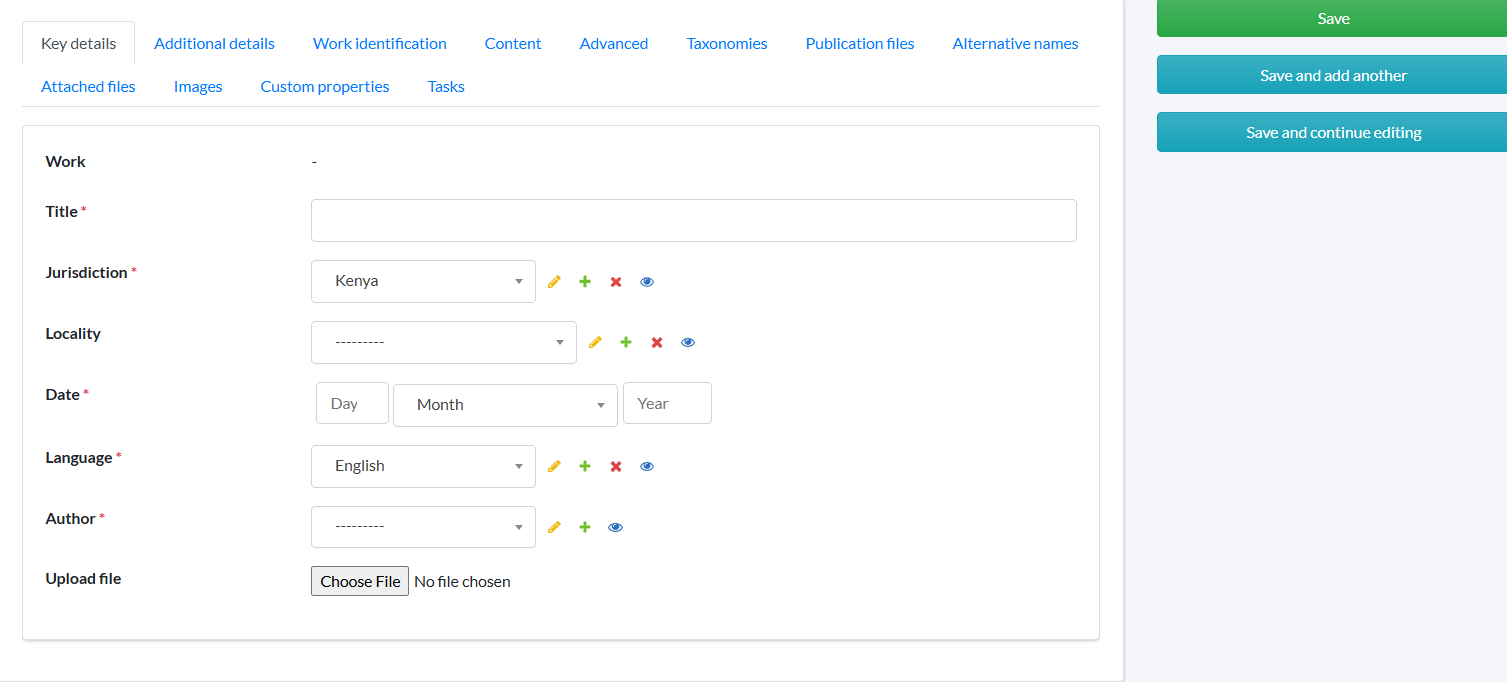1507x682 pixels.
Task: Open the Alternative names tab
Action: (1015, 44)
